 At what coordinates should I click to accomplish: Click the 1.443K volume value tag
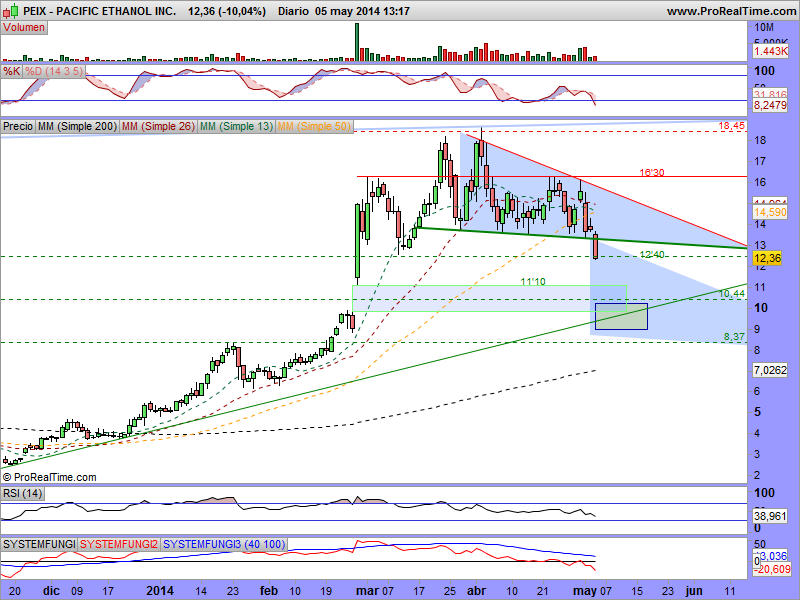point(770,51)
